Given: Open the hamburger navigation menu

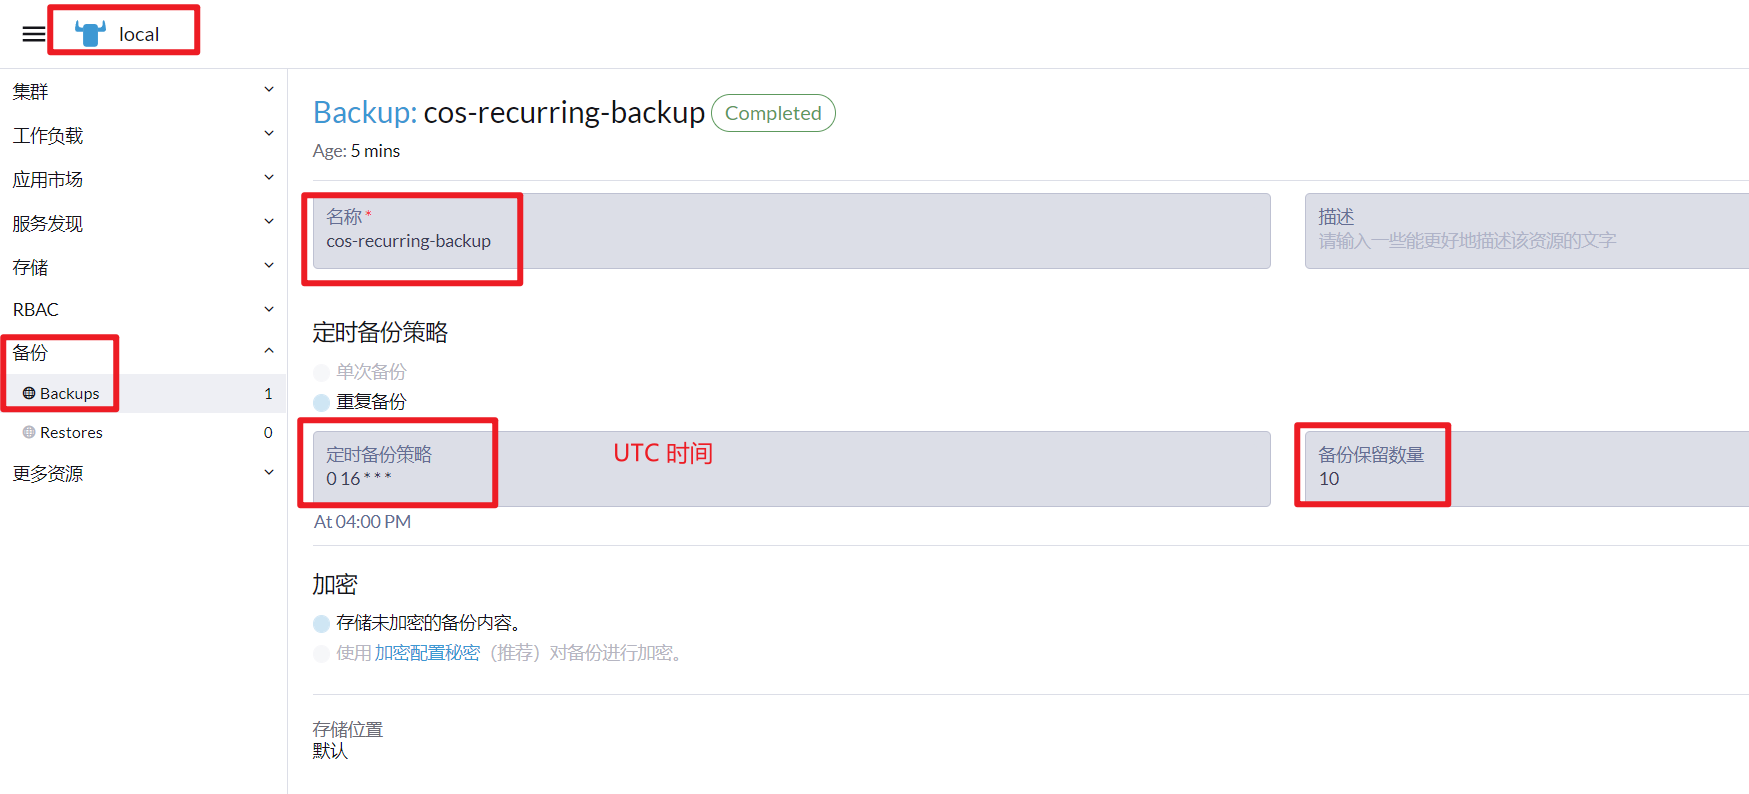Looking at the screenshot, I should 34,34.
